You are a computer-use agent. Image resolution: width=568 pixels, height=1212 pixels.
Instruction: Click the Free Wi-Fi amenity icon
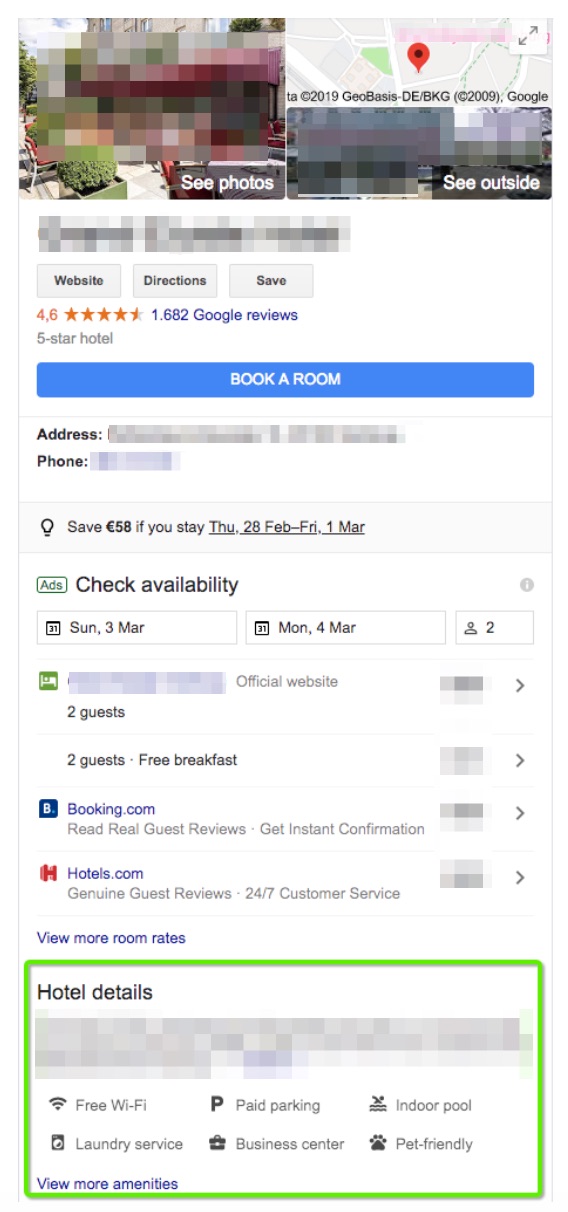58,1105
